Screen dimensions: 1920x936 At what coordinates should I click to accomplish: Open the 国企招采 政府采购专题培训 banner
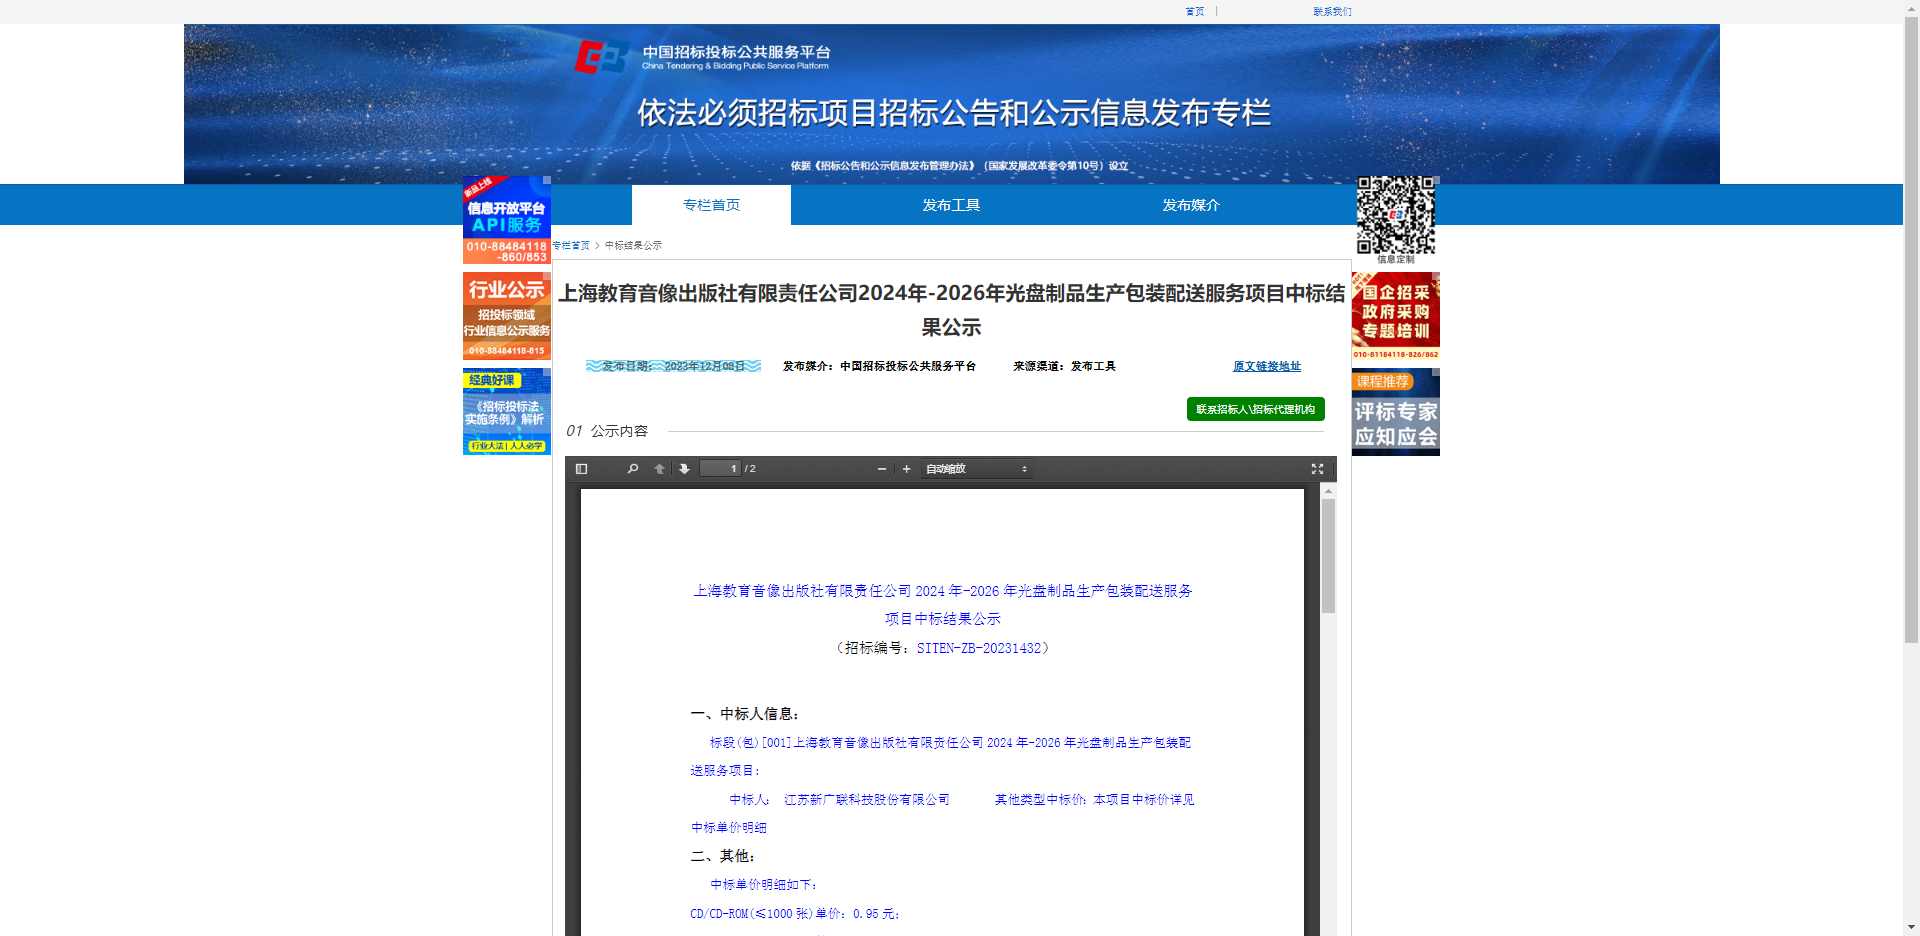pyautogui.click(x=1396, y=316)
